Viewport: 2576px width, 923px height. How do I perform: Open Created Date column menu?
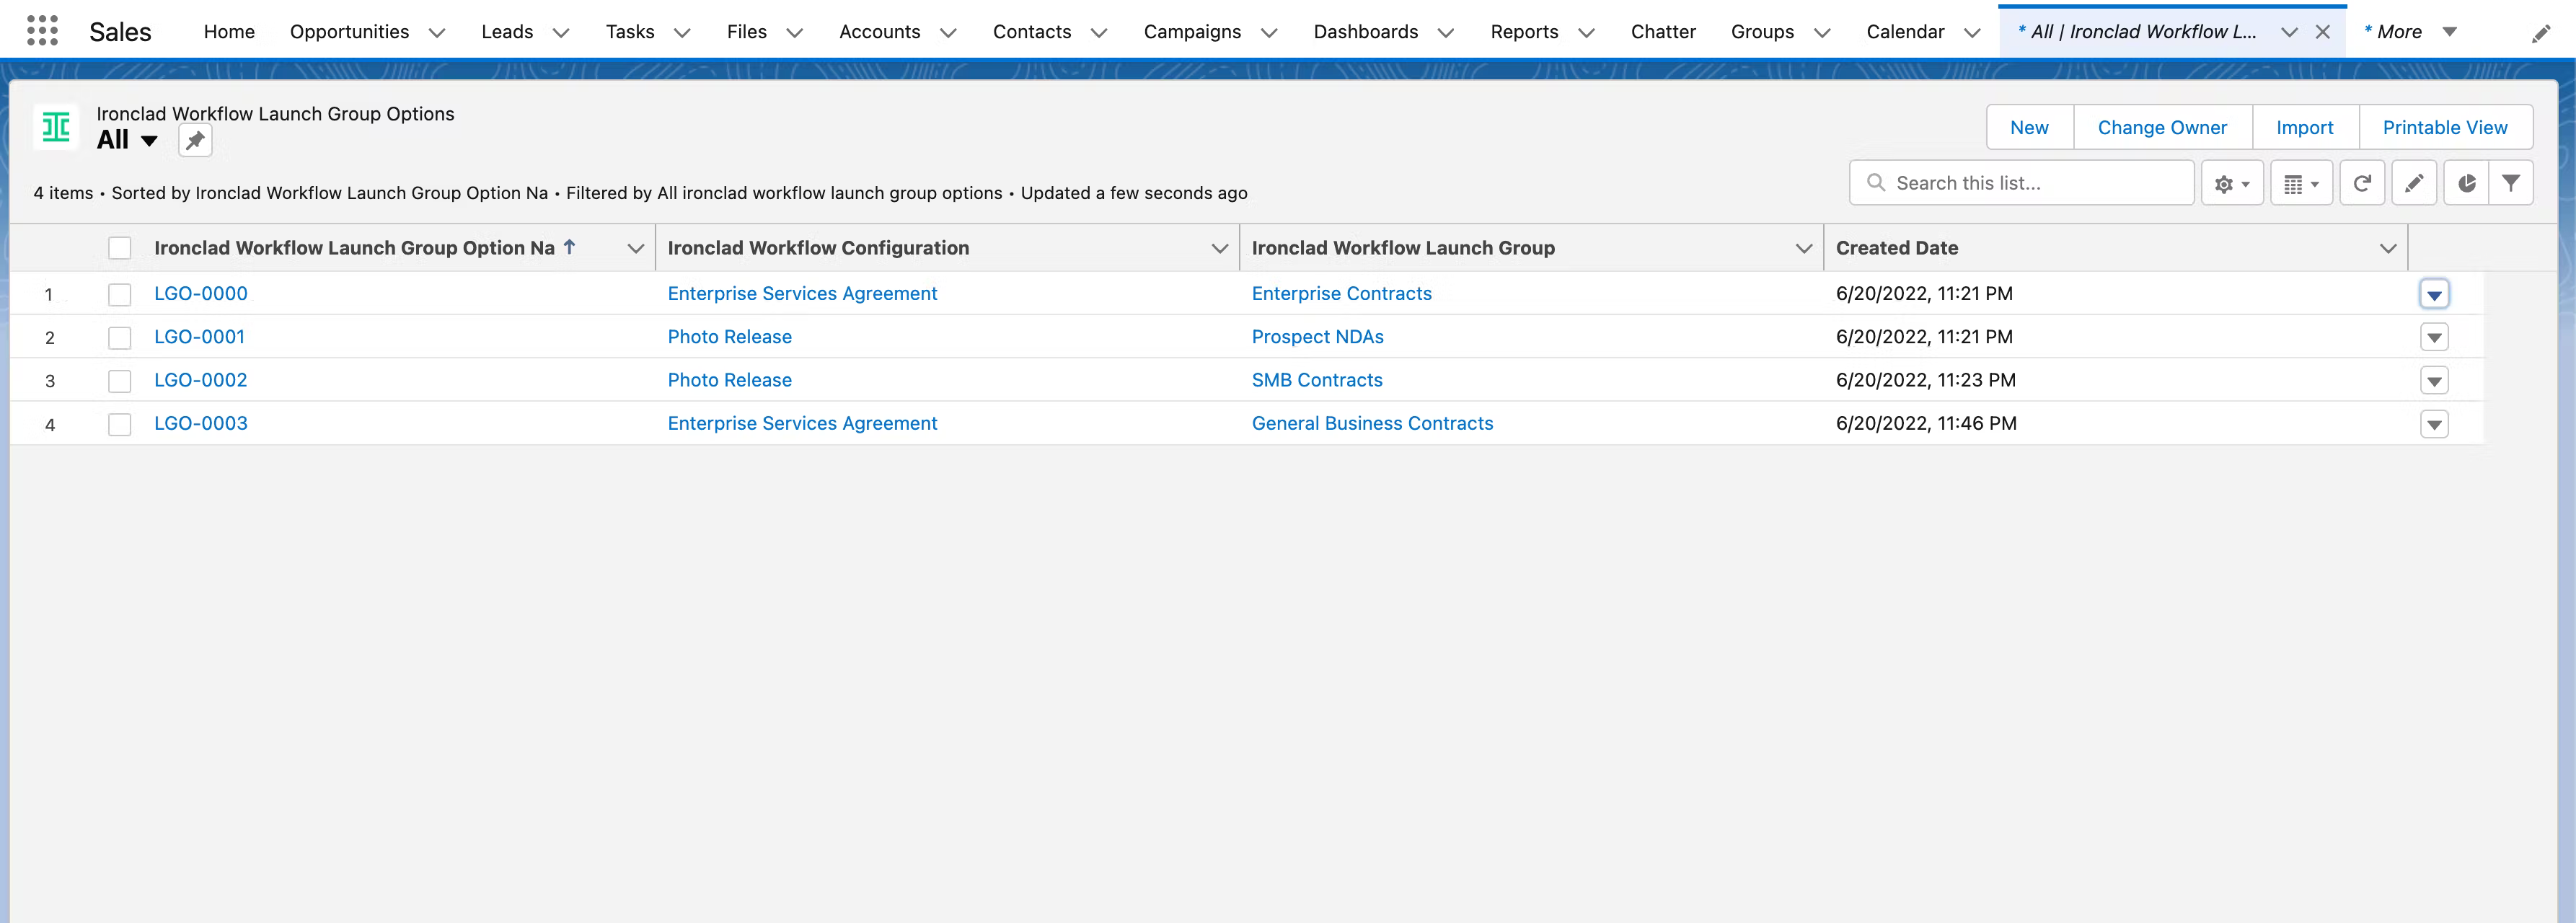tap(2388, 248)
